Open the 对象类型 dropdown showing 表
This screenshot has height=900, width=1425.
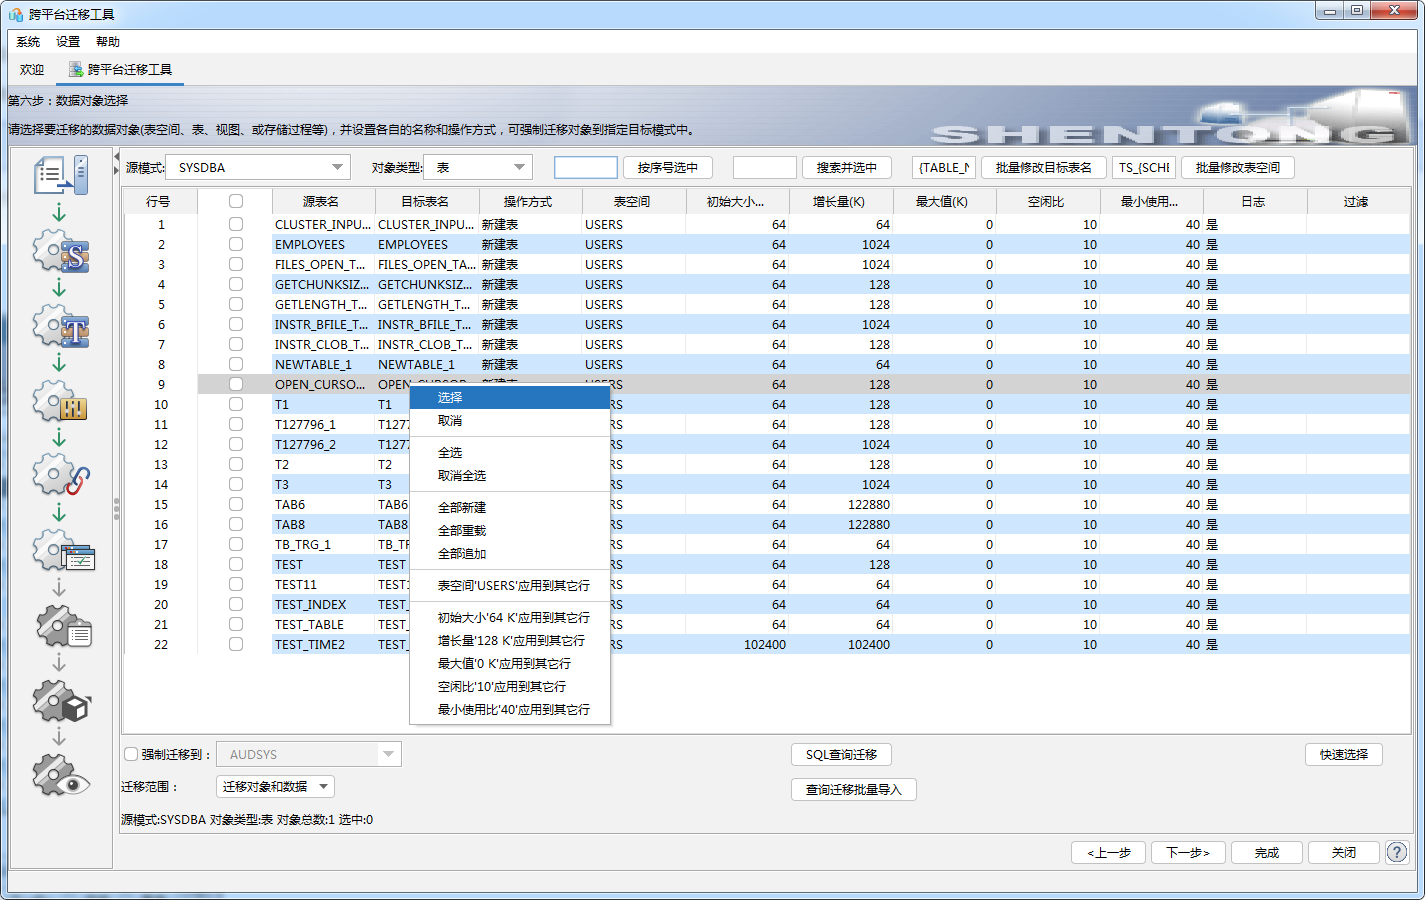[x=519, y=167]
